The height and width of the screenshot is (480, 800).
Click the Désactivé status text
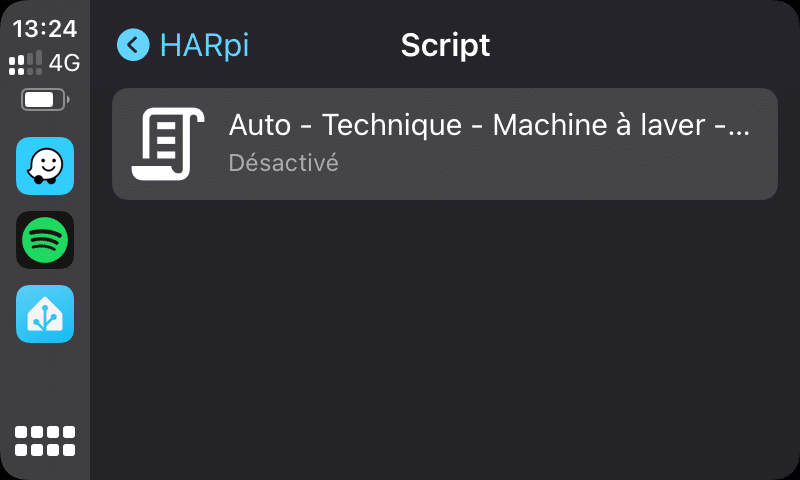(x=283, y=163)
